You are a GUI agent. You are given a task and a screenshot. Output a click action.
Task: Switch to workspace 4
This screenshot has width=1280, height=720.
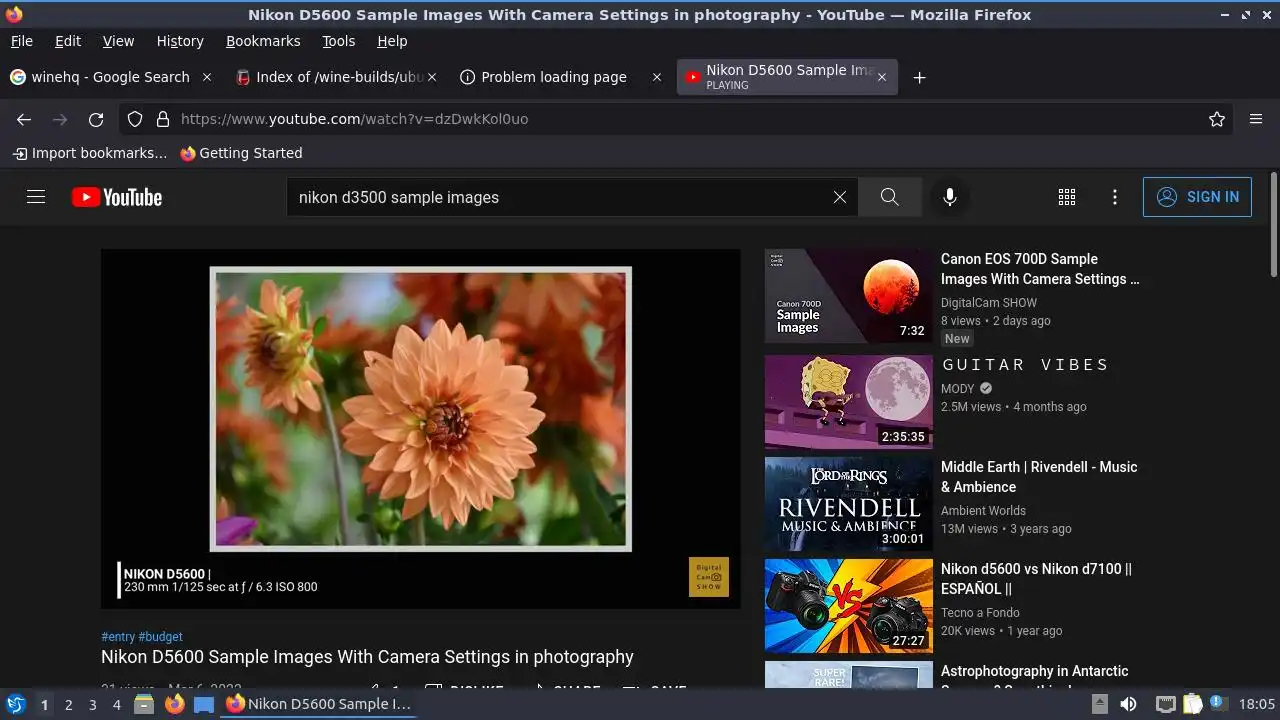[116, 704]
